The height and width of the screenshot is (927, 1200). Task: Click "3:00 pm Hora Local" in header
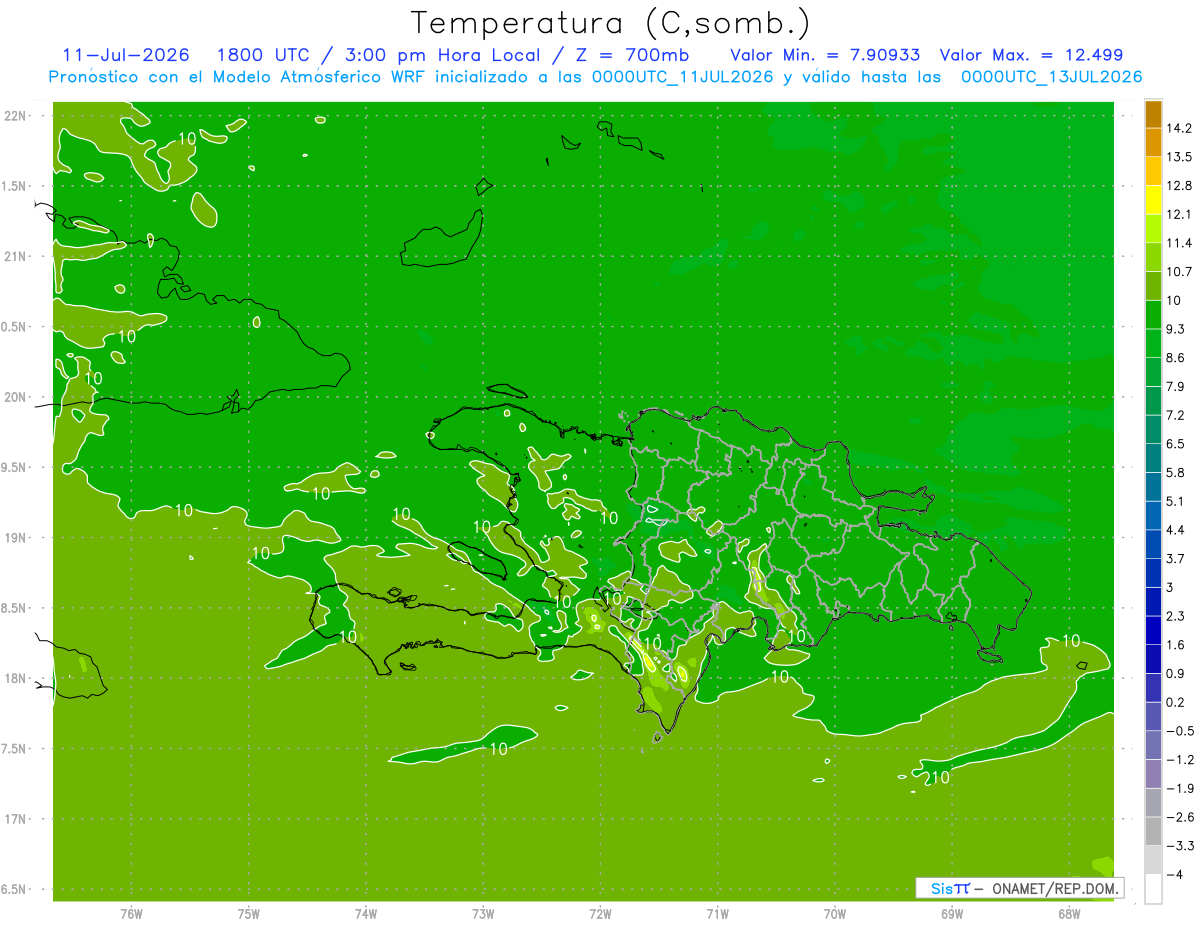click(444, 55)
